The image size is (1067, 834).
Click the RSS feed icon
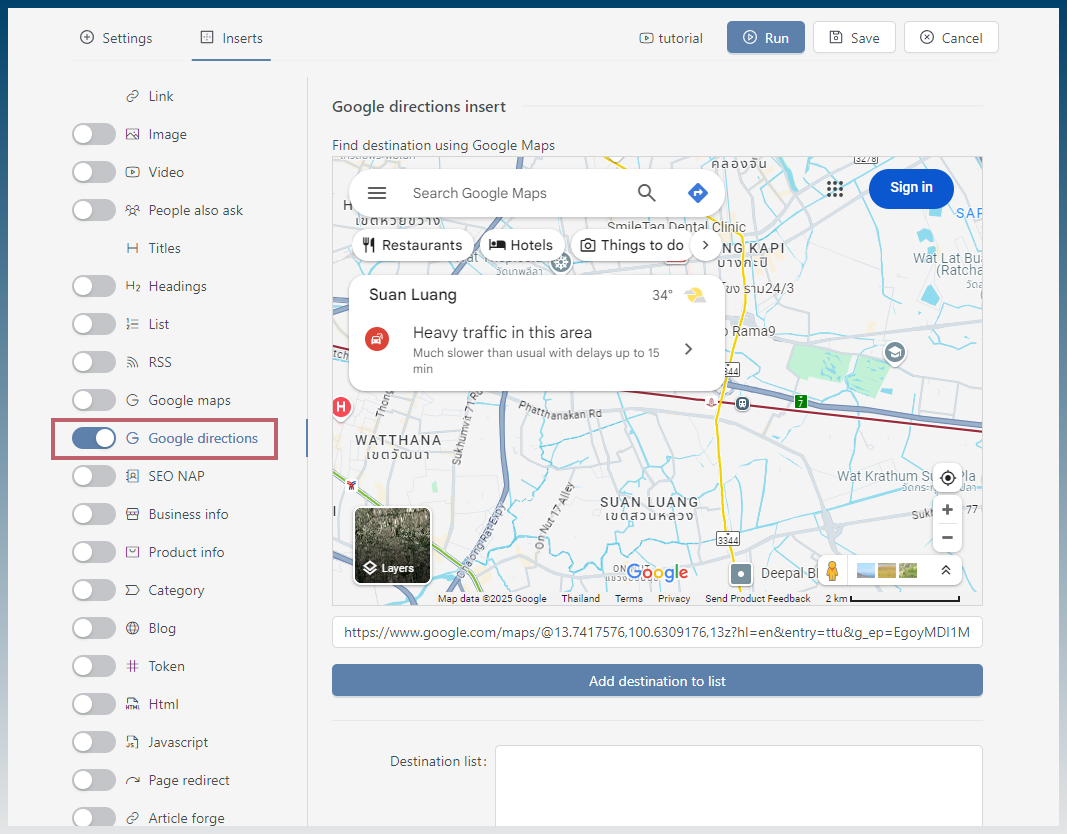coord(133,363)
